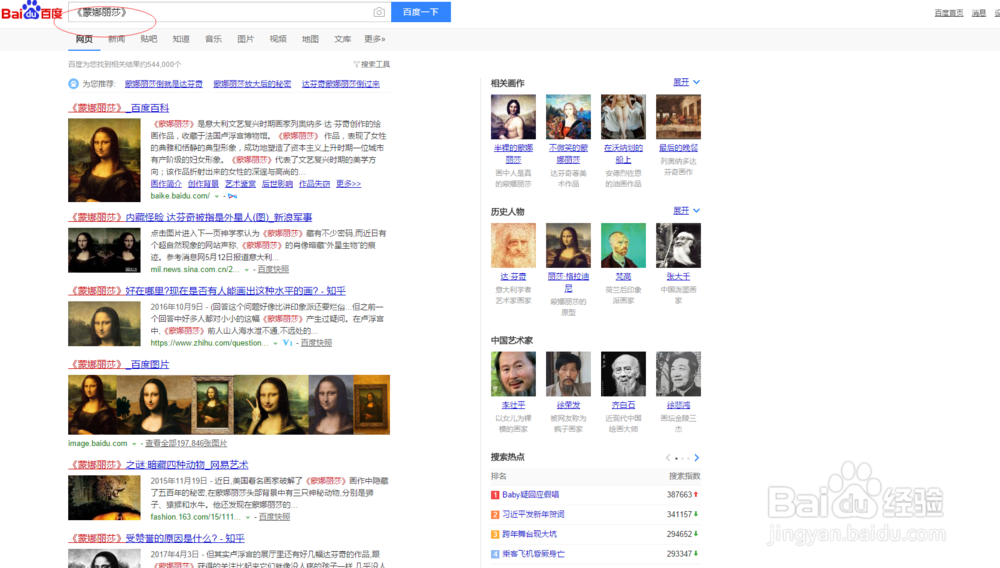
Task: Open the 最后的晚餐 painting thumbnail
Action: coord(679,117)
